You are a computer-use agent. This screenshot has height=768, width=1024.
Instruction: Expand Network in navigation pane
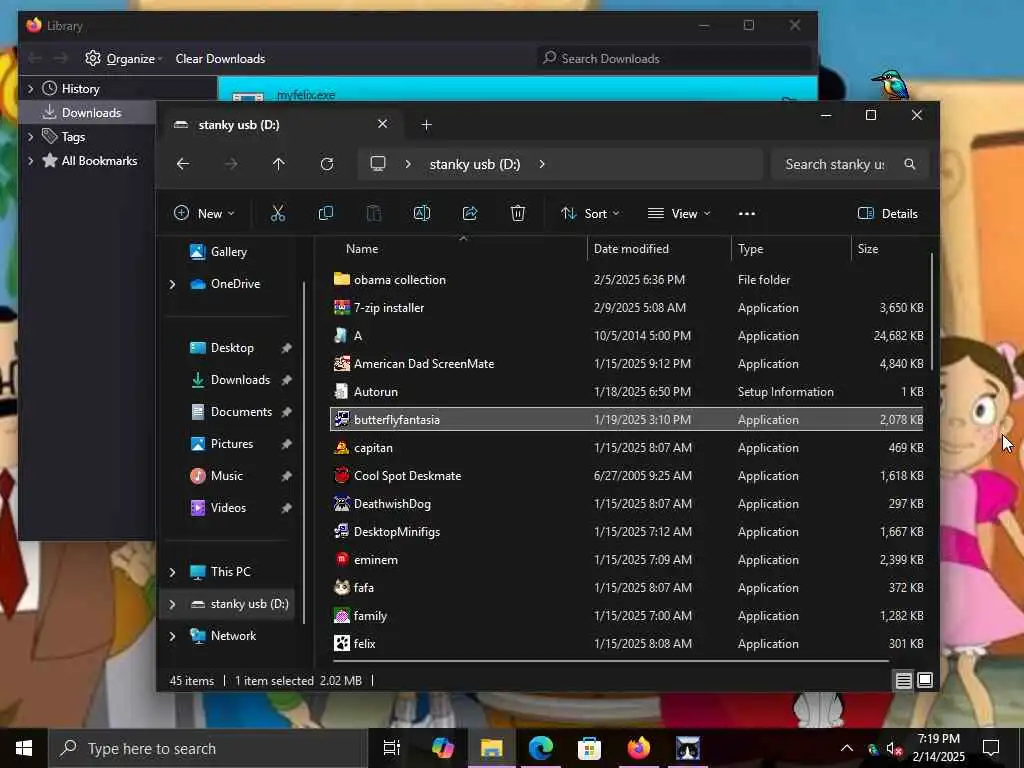point(172,636)
